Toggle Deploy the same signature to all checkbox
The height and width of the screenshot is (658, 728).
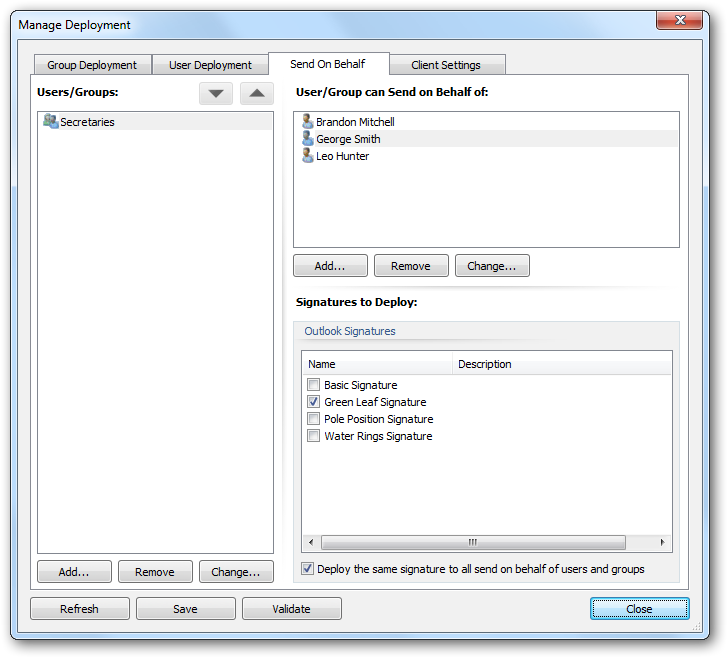[x=307, y=568]
